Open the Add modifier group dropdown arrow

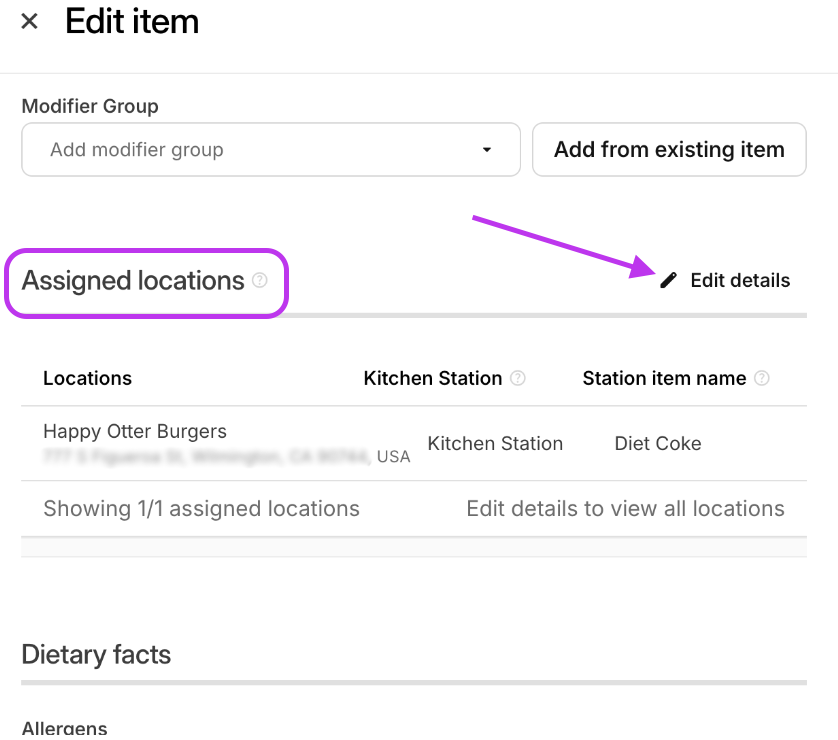487,149
